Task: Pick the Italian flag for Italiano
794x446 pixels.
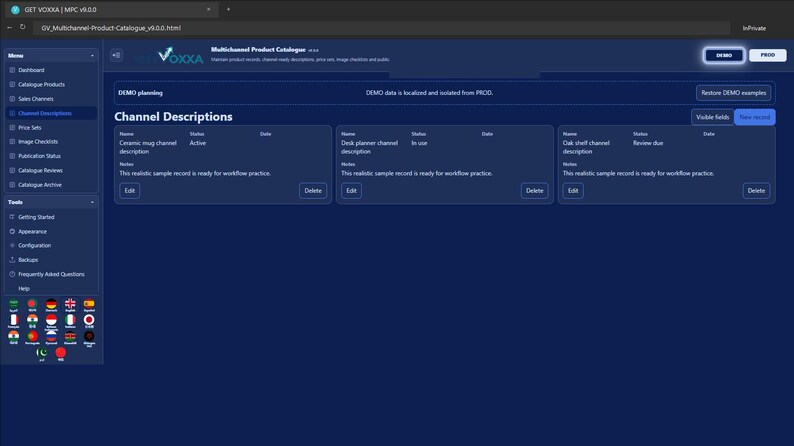Action: pyautogui.click(x=70, y=321)
